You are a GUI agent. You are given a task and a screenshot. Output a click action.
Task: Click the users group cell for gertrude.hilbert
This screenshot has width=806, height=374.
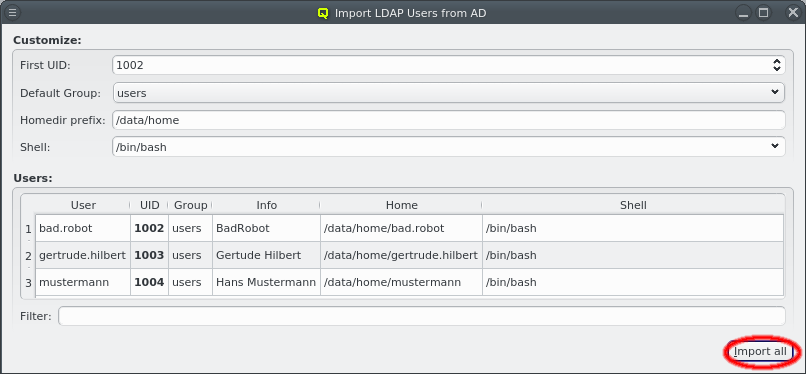coord(190,255)
